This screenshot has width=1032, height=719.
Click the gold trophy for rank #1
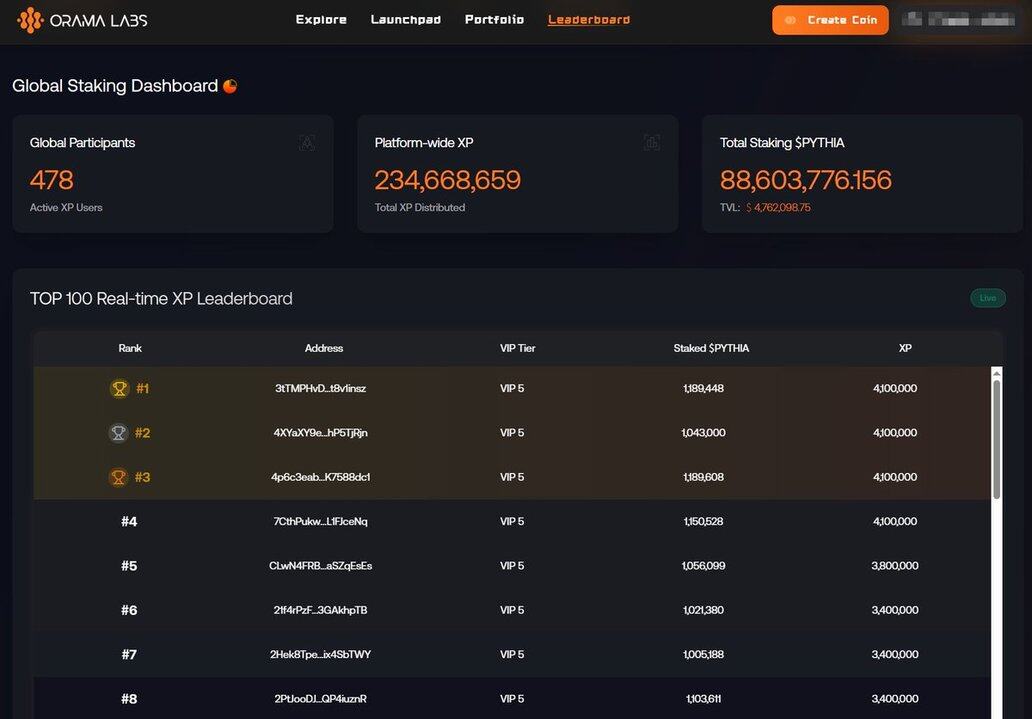click(x=119, y=389)
